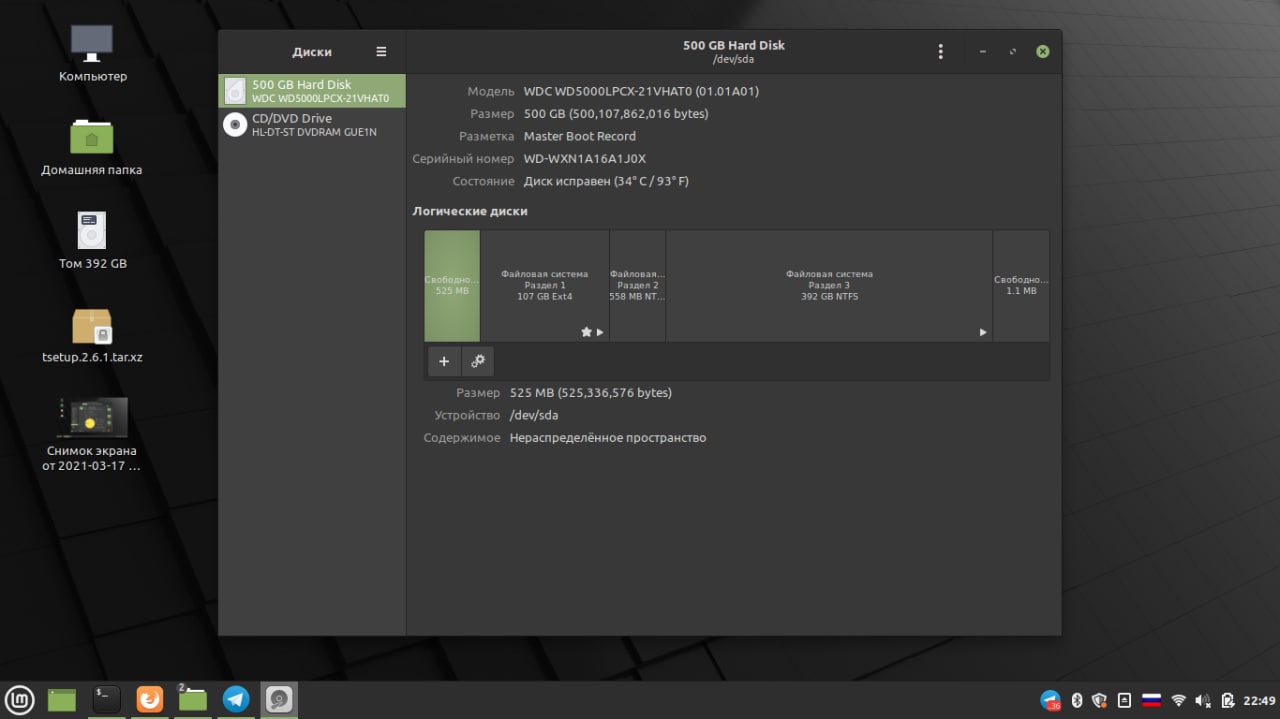Open the Disks hamburger application menu

click(381, 52)
